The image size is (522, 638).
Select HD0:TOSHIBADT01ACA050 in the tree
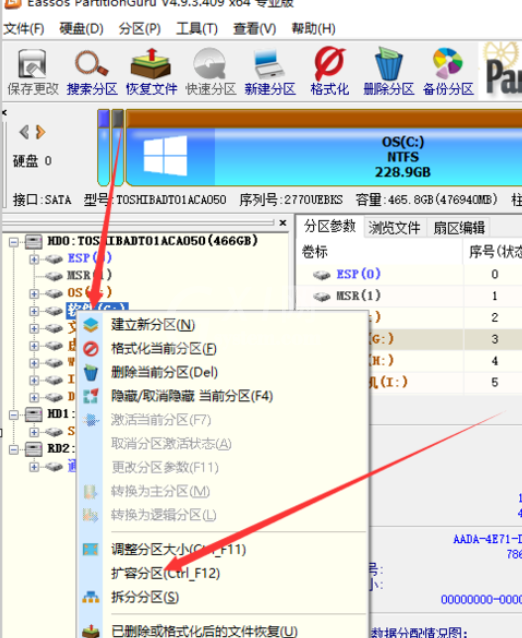[x=153, y=241]
